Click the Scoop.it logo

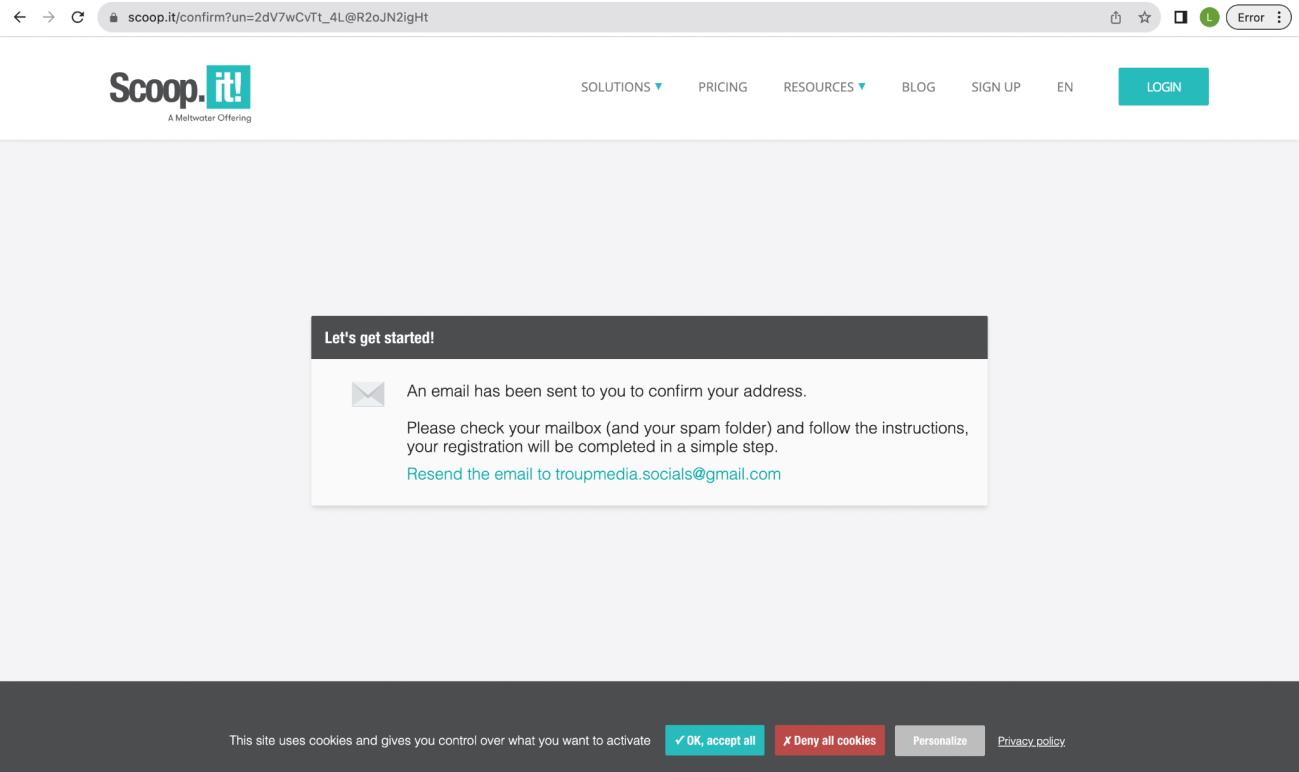pyautogui.click(x=180, y=91)
